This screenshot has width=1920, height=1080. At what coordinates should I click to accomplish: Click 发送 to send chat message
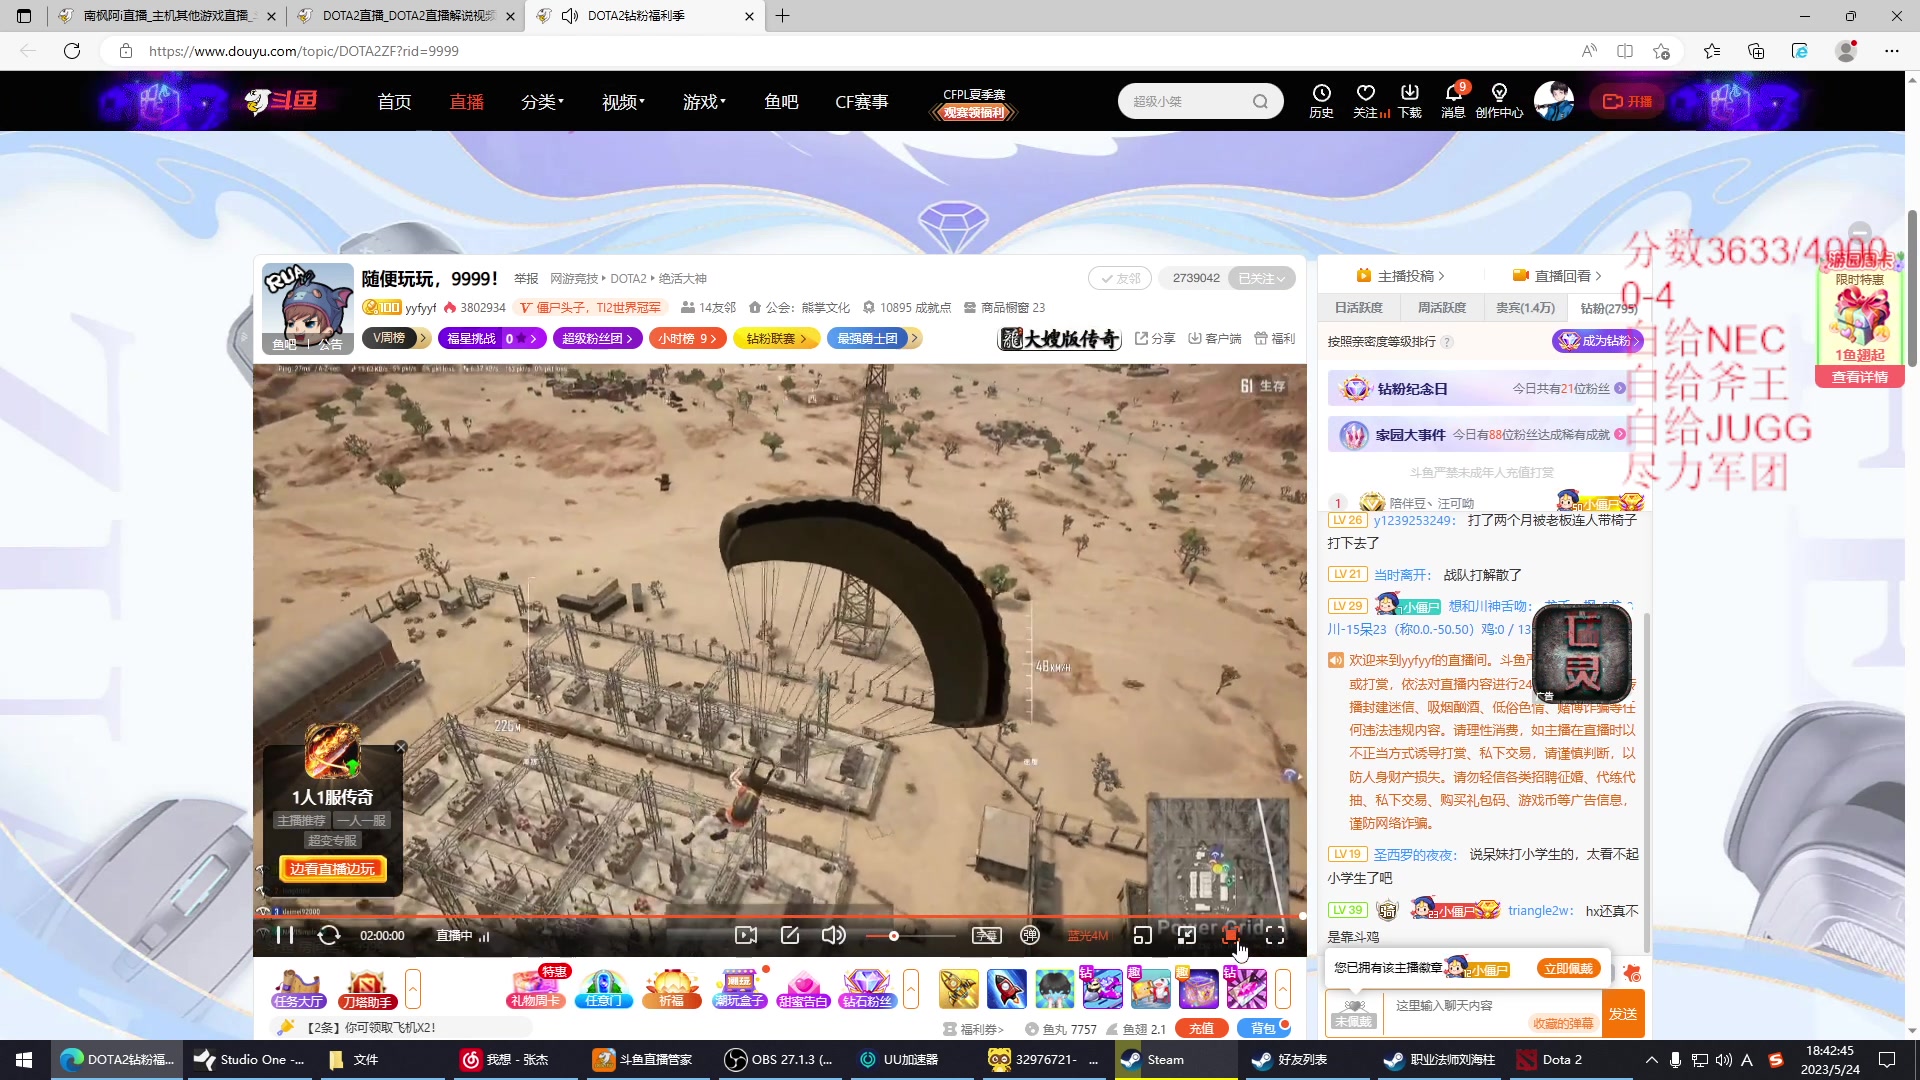click(x=1622, y=1014)
